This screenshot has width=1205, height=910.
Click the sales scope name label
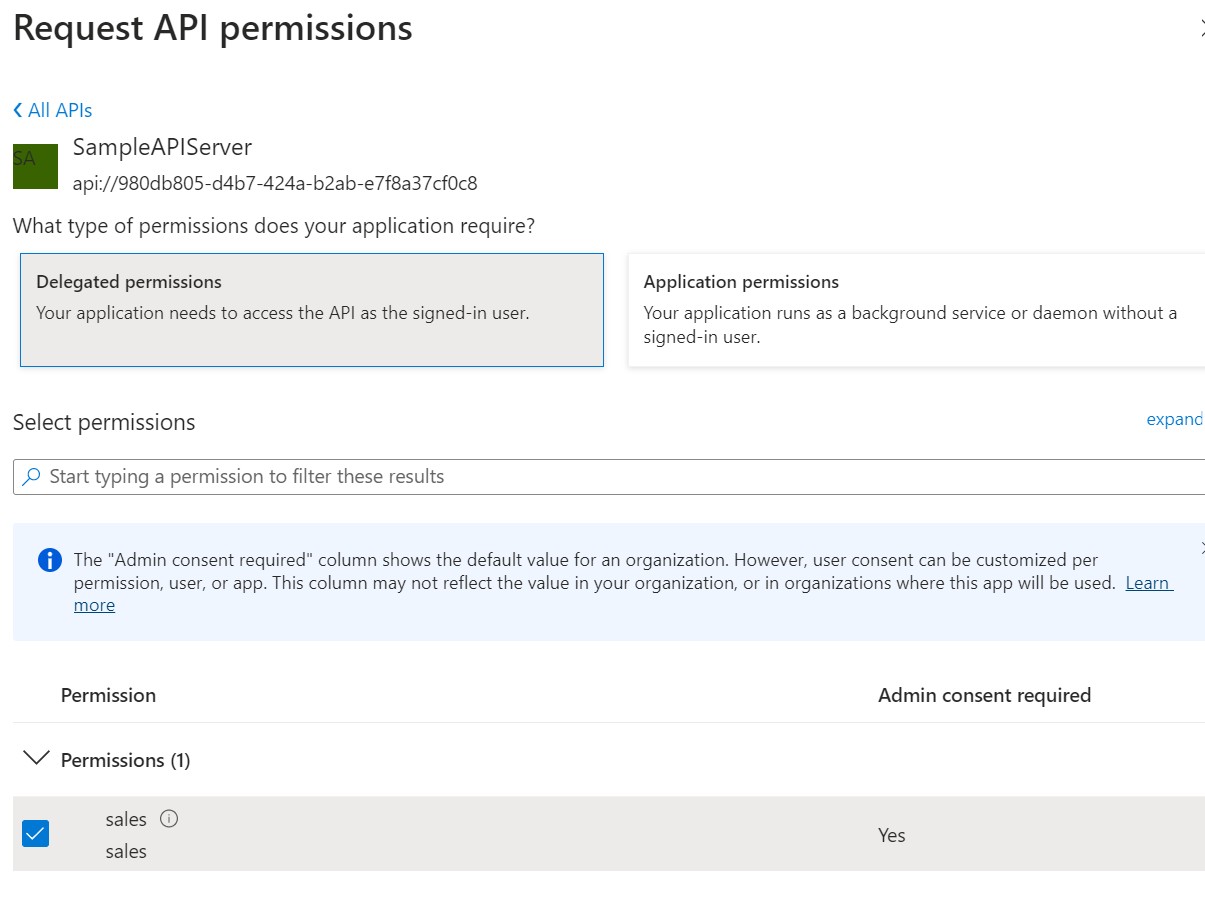click(x=126, y=818)
